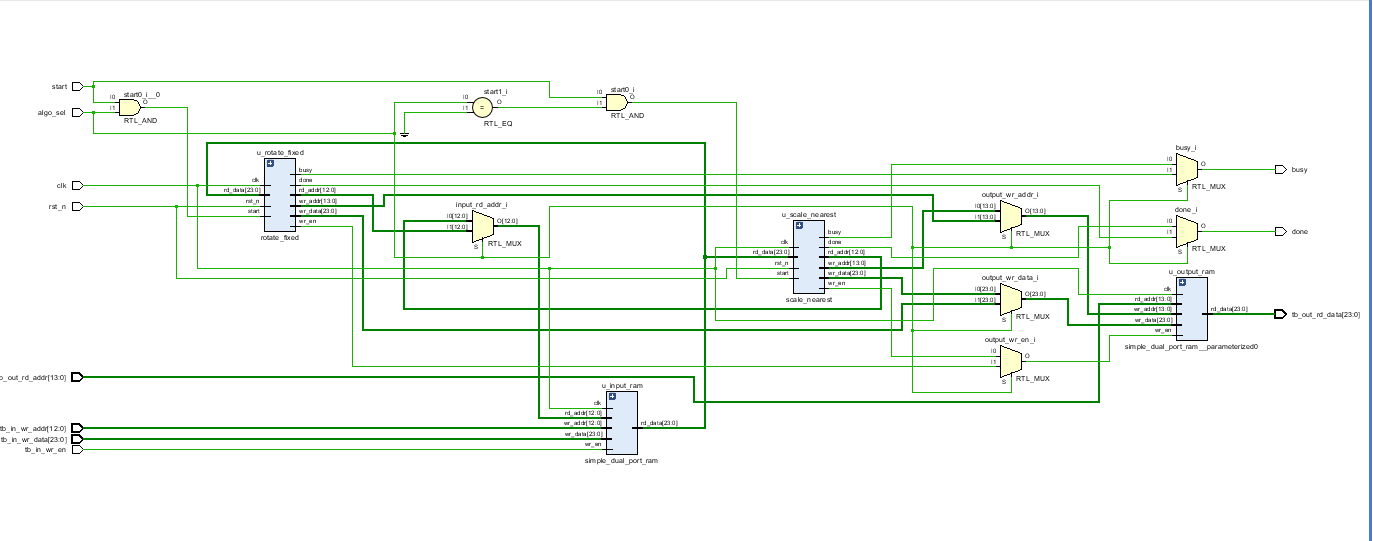Click the wr_en pin on u_input_ram
This screenshot has height=541, width=1373.
[593, 444]
